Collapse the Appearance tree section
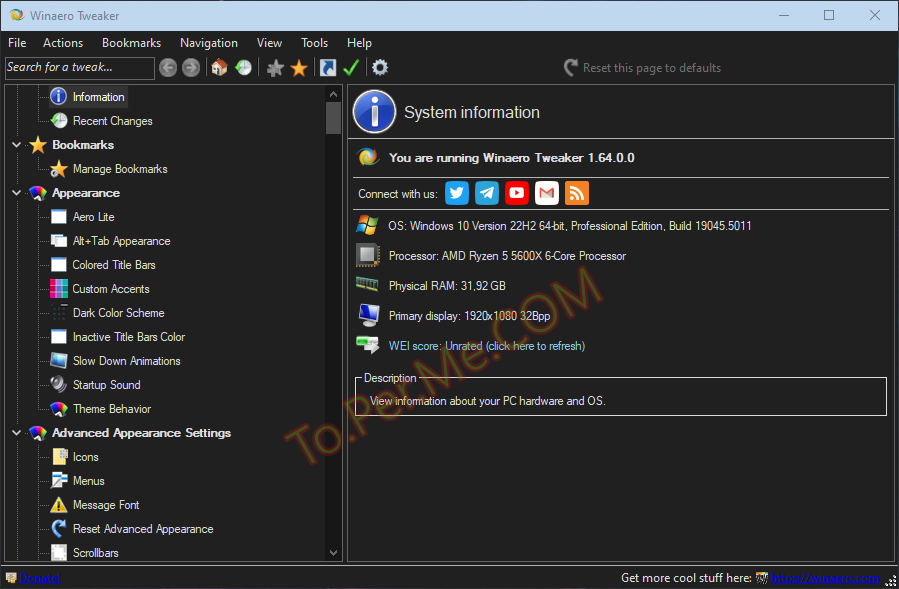The width and height of the screenshot is (899, 589). tap(17, 193)
